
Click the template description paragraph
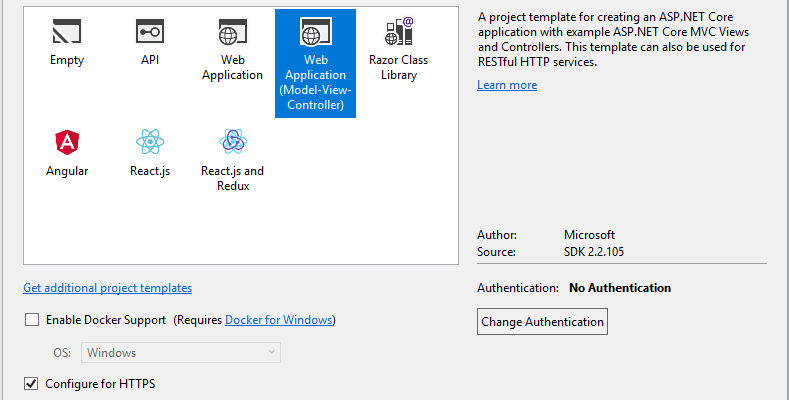(x=620, y=40)
